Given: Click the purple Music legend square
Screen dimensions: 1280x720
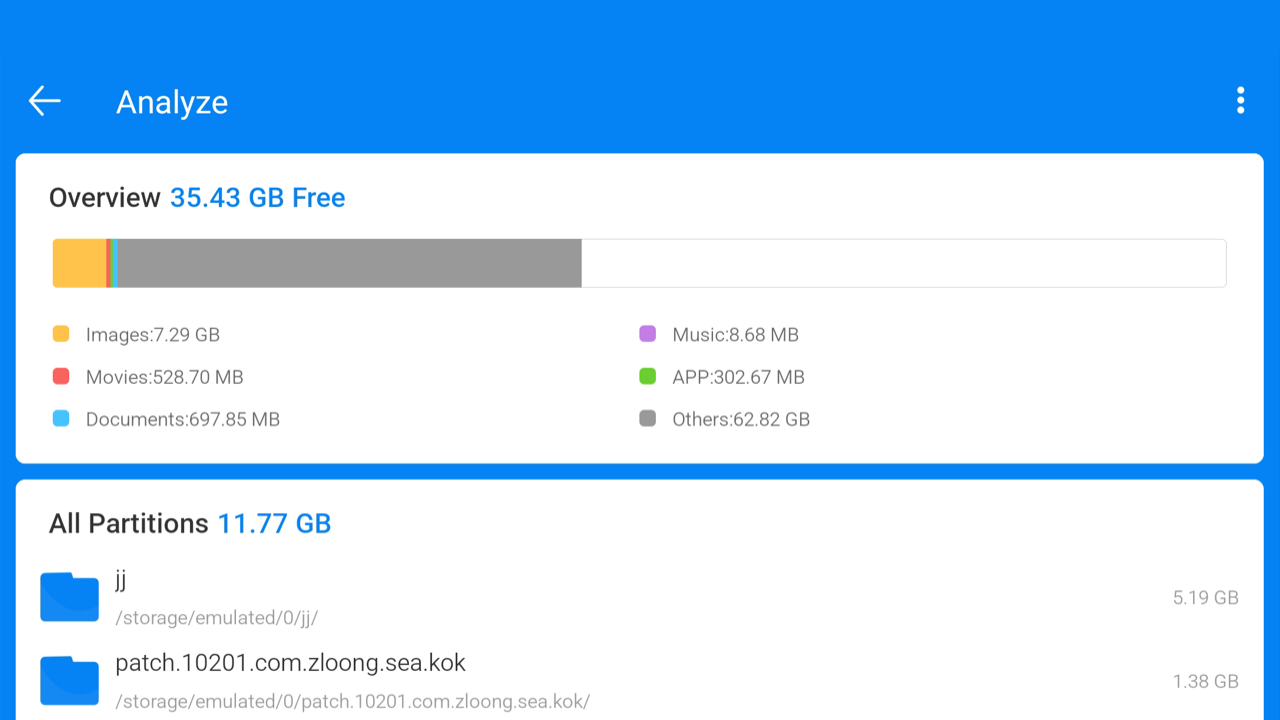Looking at the screenshot, I should point(649,334).
